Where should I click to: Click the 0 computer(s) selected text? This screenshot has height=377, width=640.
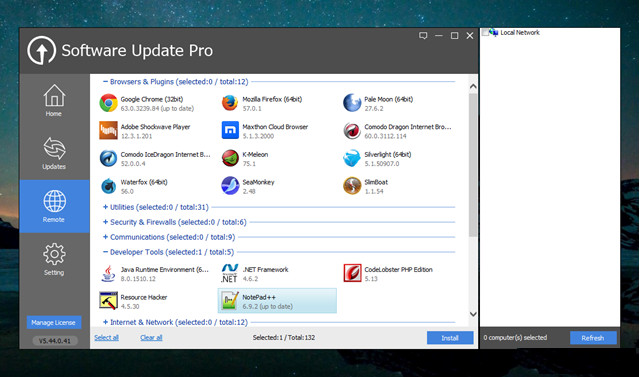515,337
